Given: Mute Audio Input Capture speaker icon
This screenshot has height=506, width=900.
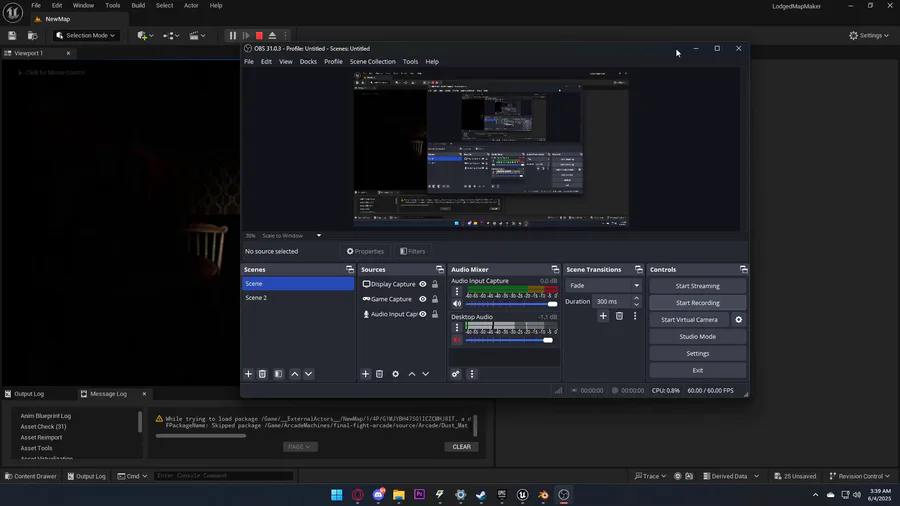Looking at the screenshot, I should click(457, 304).
